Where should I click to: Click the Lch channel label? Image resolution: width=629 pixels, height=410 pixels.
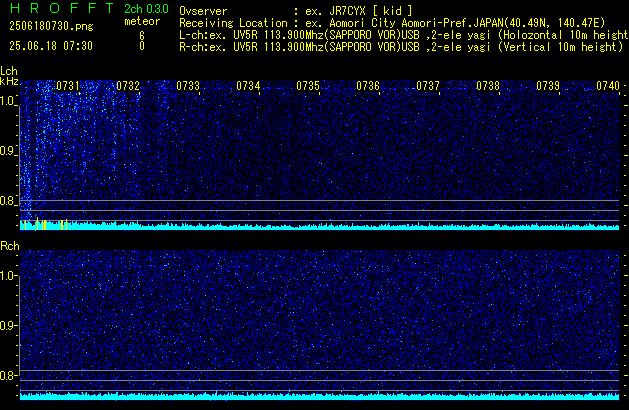click(9, 71)
